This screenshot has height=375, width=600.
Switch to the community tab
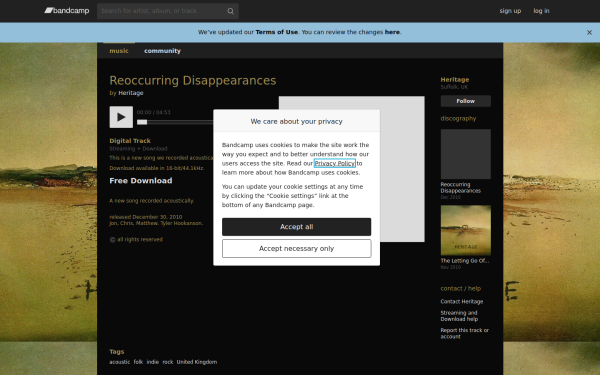tap(162, 51)
